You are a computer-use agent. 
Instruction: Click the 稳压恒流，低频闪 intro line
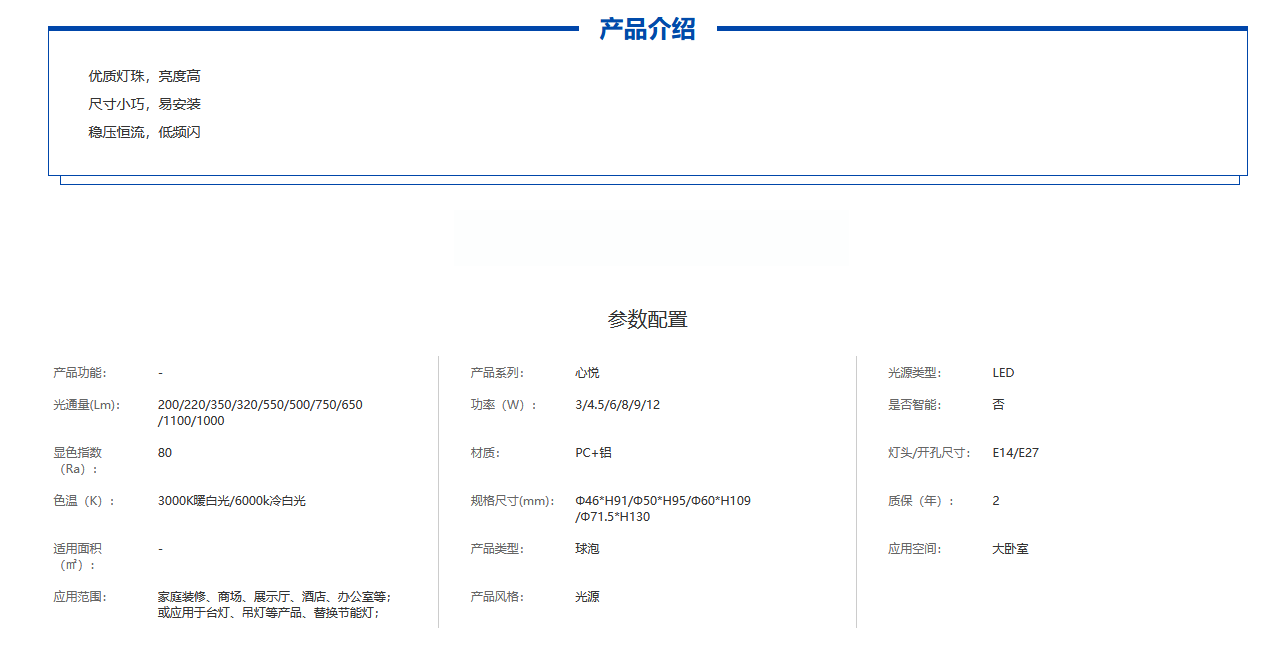tap(144, 132)
